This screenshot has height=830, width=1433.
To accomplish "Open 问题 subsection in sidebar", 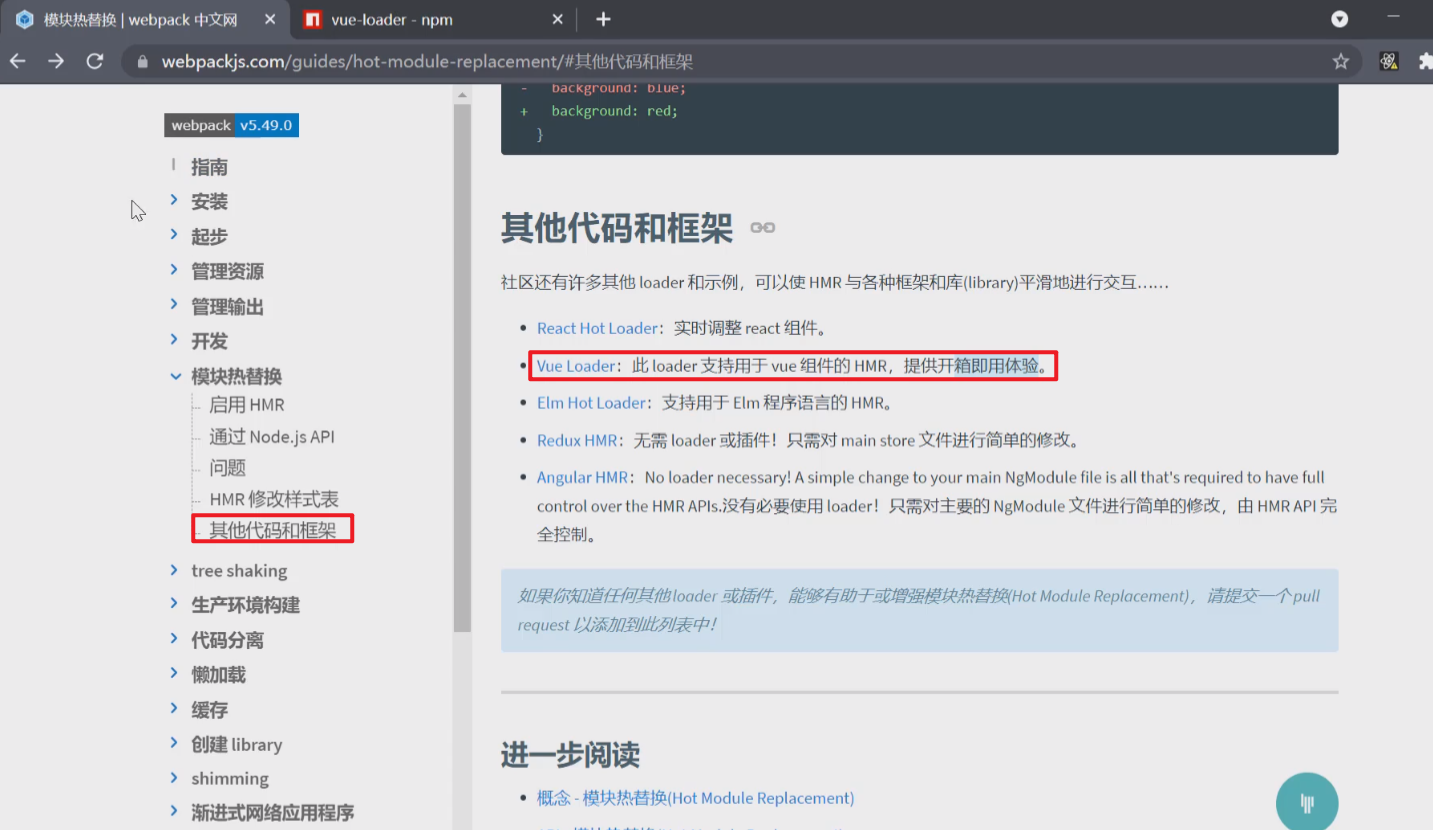I will (227, 468).
